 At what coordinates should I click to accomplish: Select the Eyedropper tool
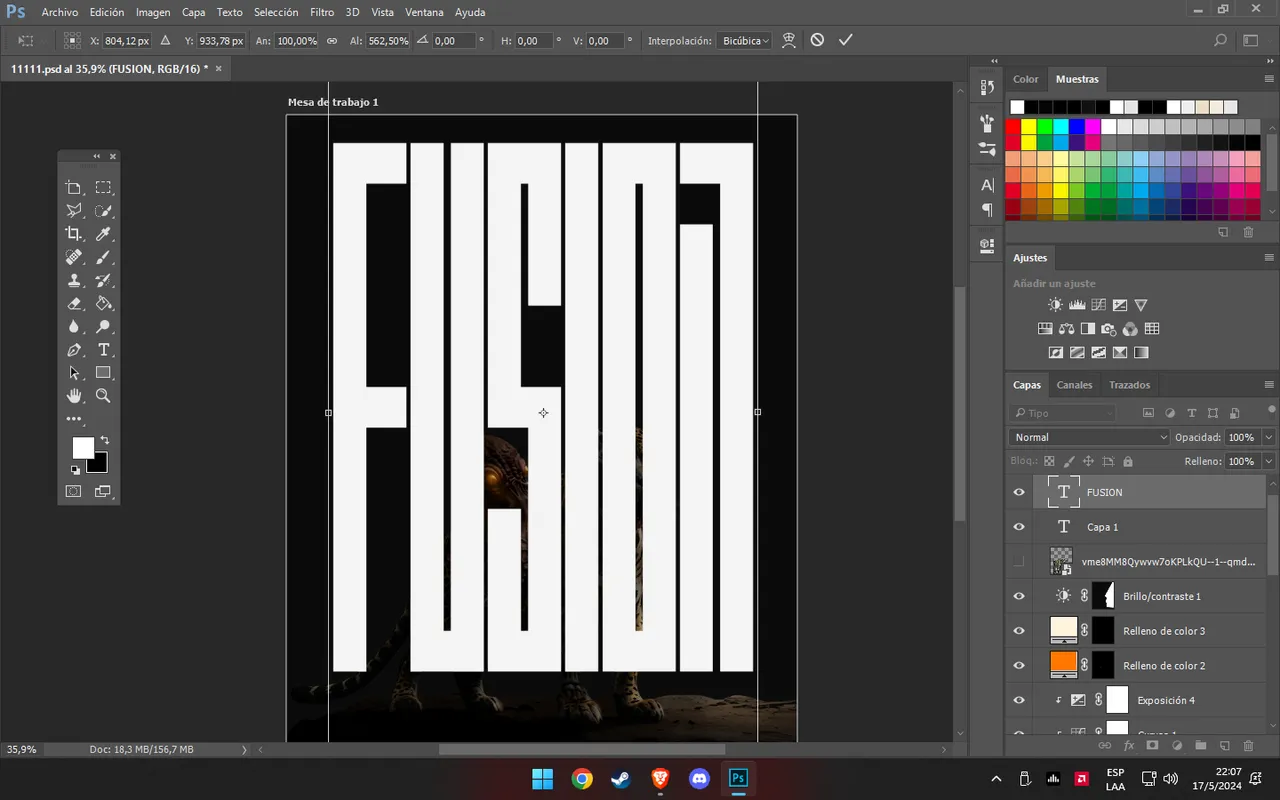[103, 234]
